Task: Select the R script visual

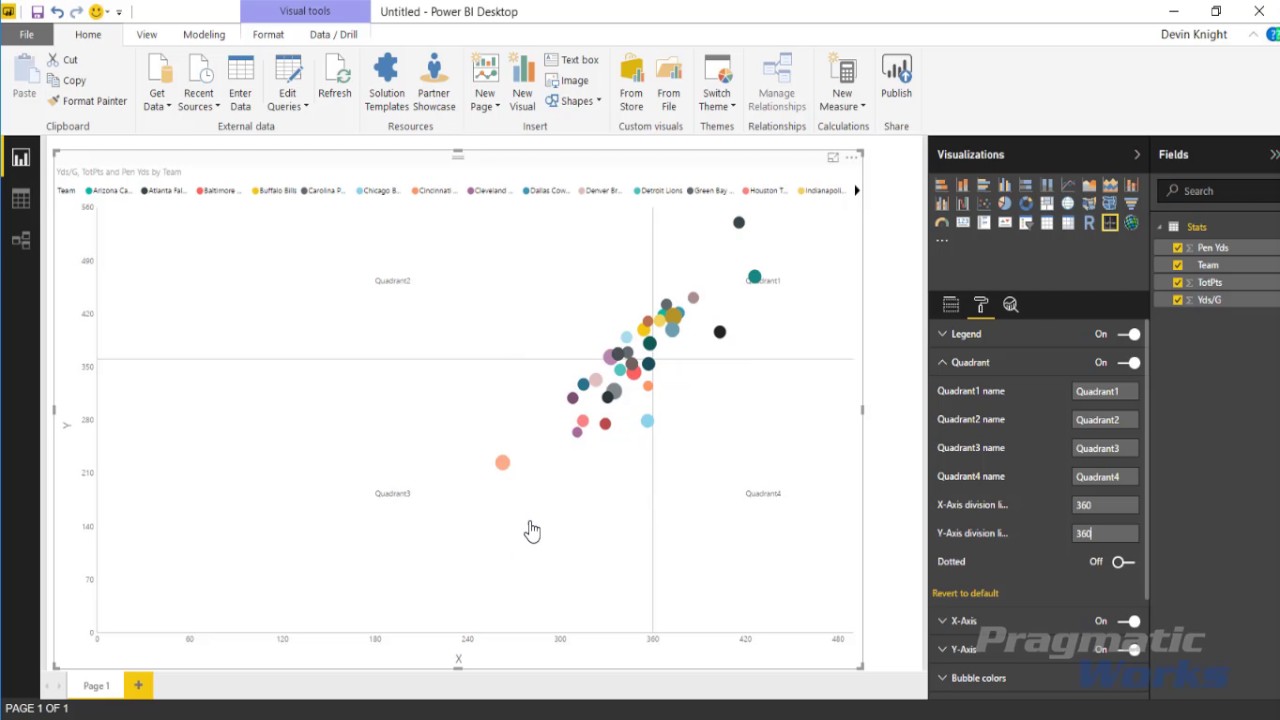Action: [1089, 223]
